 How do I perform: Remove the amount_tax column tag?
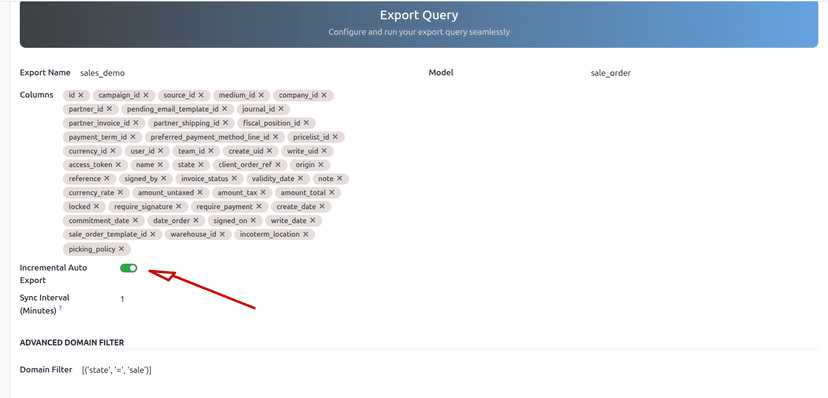point(263,192)
